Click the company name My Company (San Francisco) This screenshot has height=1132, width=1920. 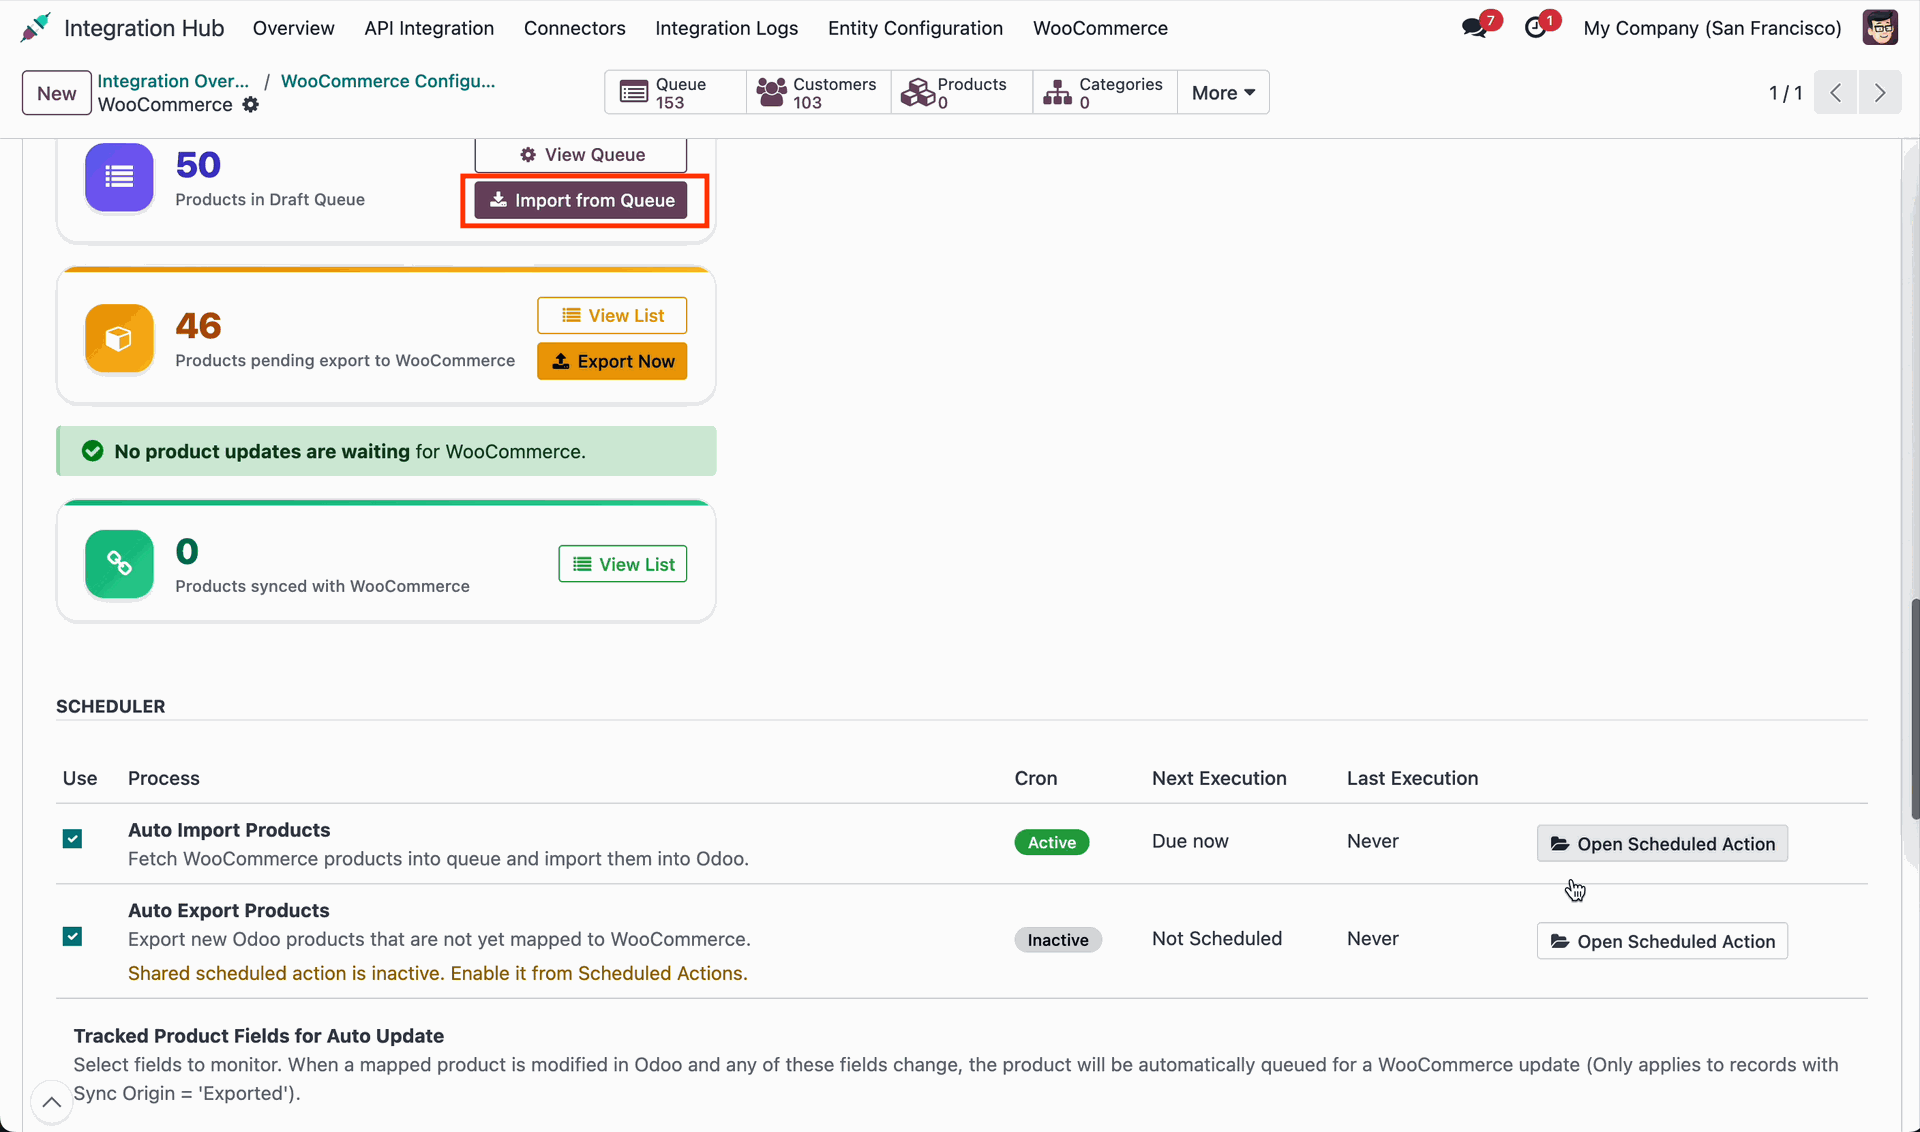[1712, 28]
